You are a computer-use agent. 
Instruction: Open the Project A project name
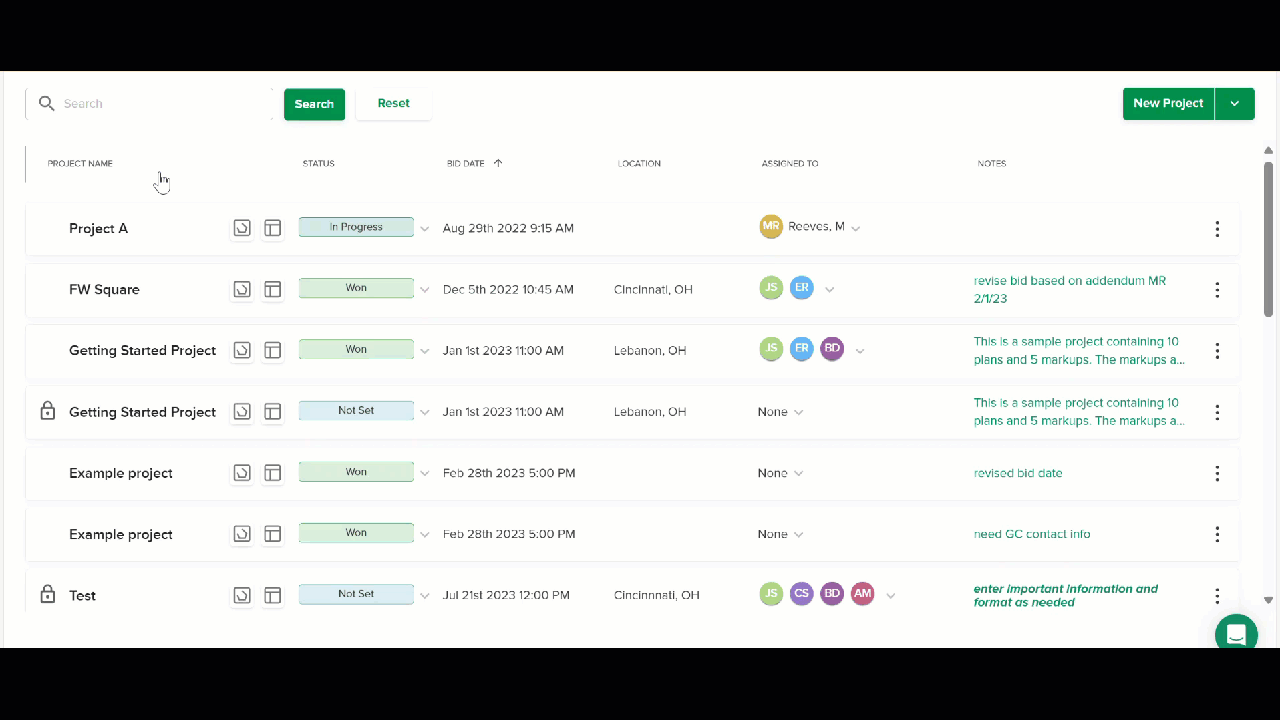pos(98,229)
